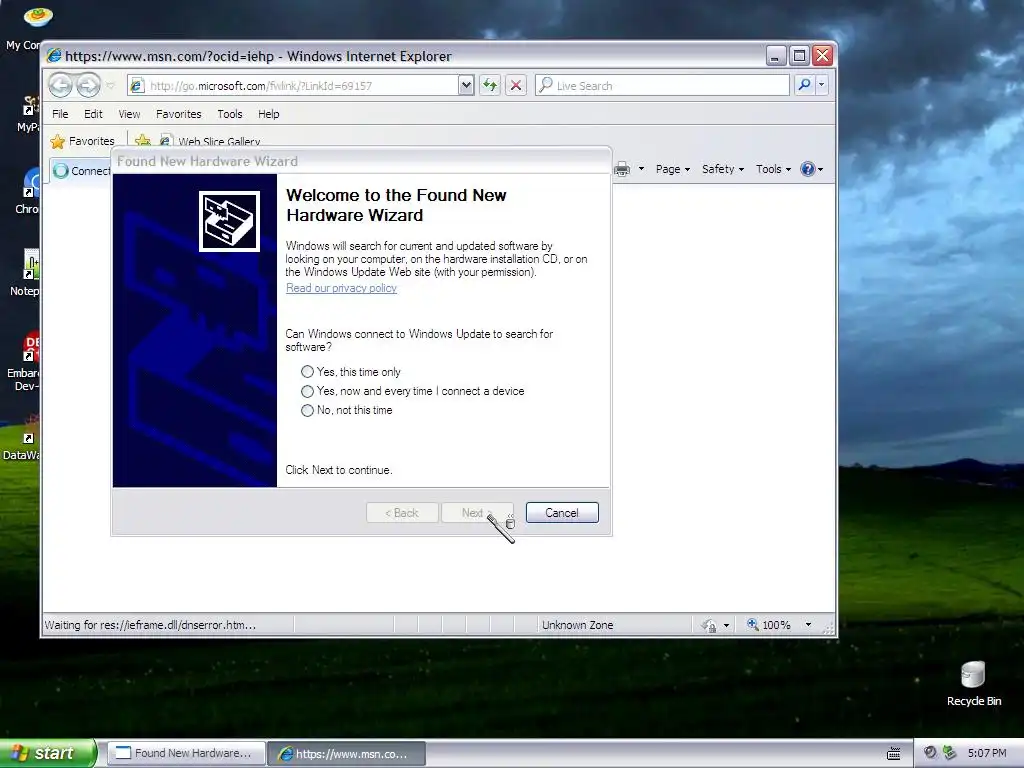Click the Next button in wizard

coord(477,513)
